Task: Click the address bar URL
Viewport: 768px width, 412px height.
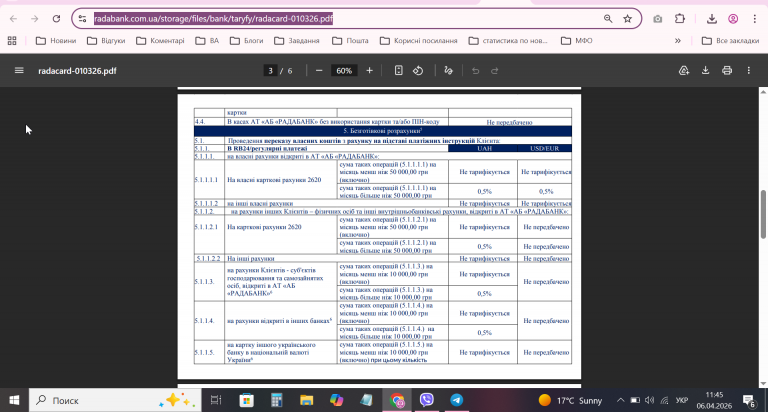Action: (213, 19)
